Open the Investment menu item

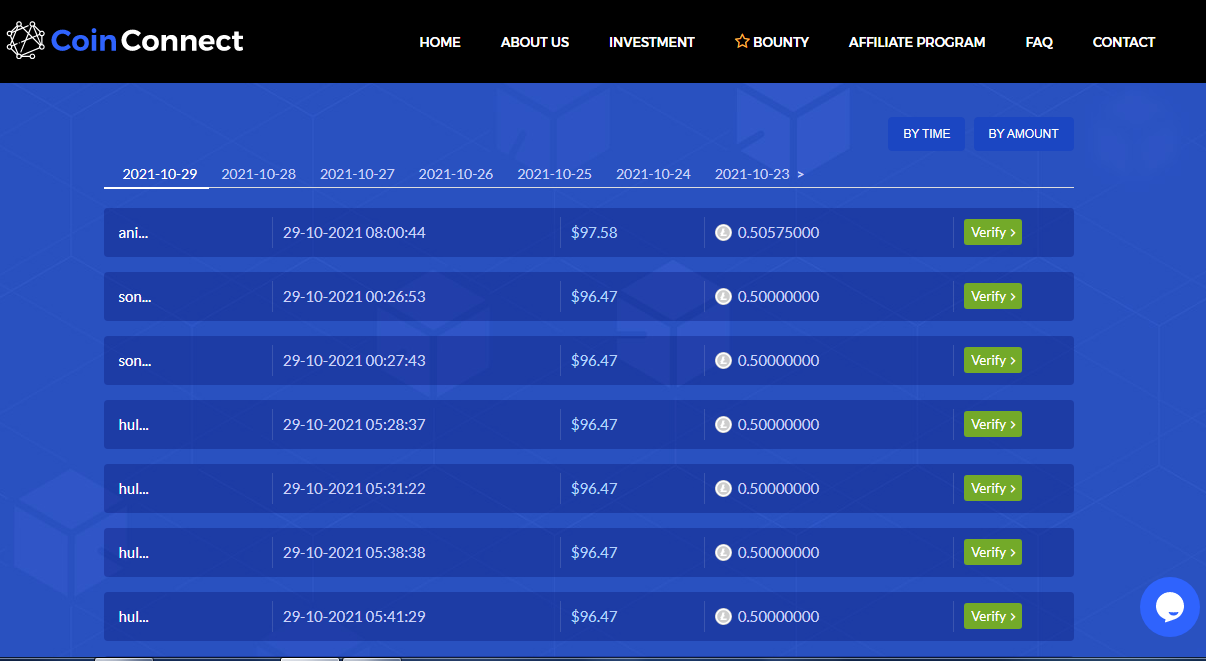pyautogui.click(x=652, y=42)
